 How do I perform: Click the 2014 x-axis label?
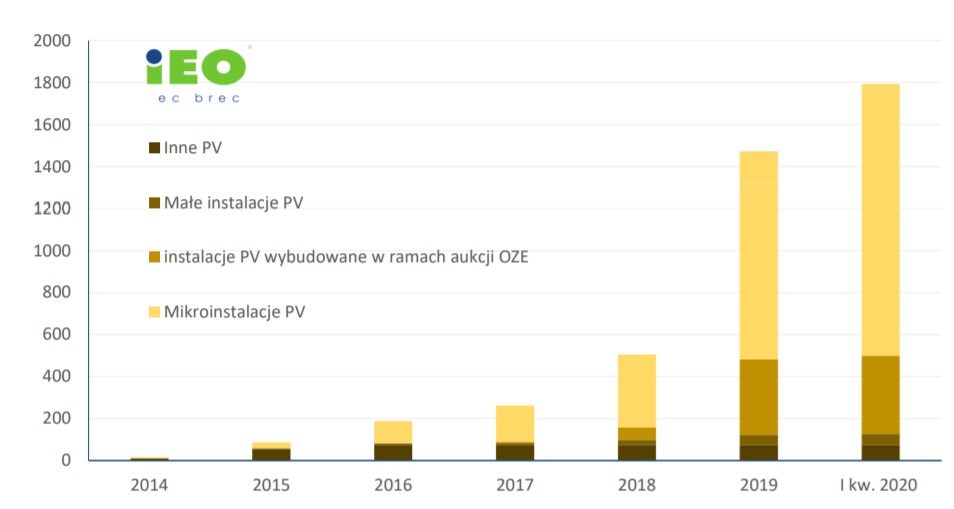[150, 484]
